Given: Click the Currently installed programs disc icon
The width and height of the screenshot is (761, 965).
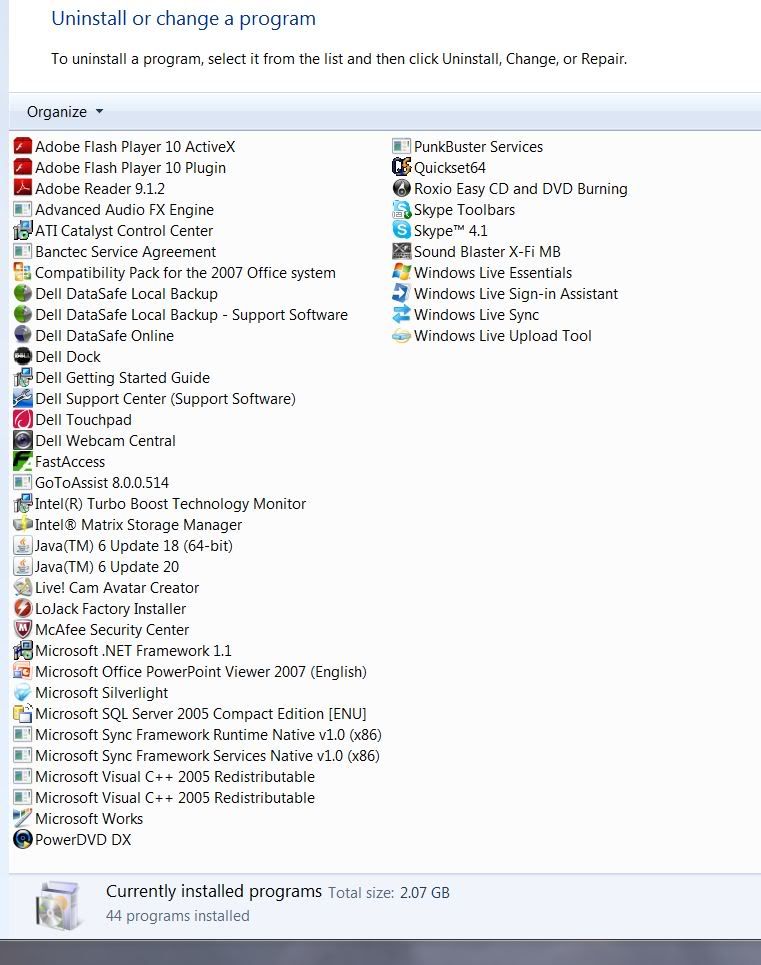Looking at the screenshot, I should (59, 905).
